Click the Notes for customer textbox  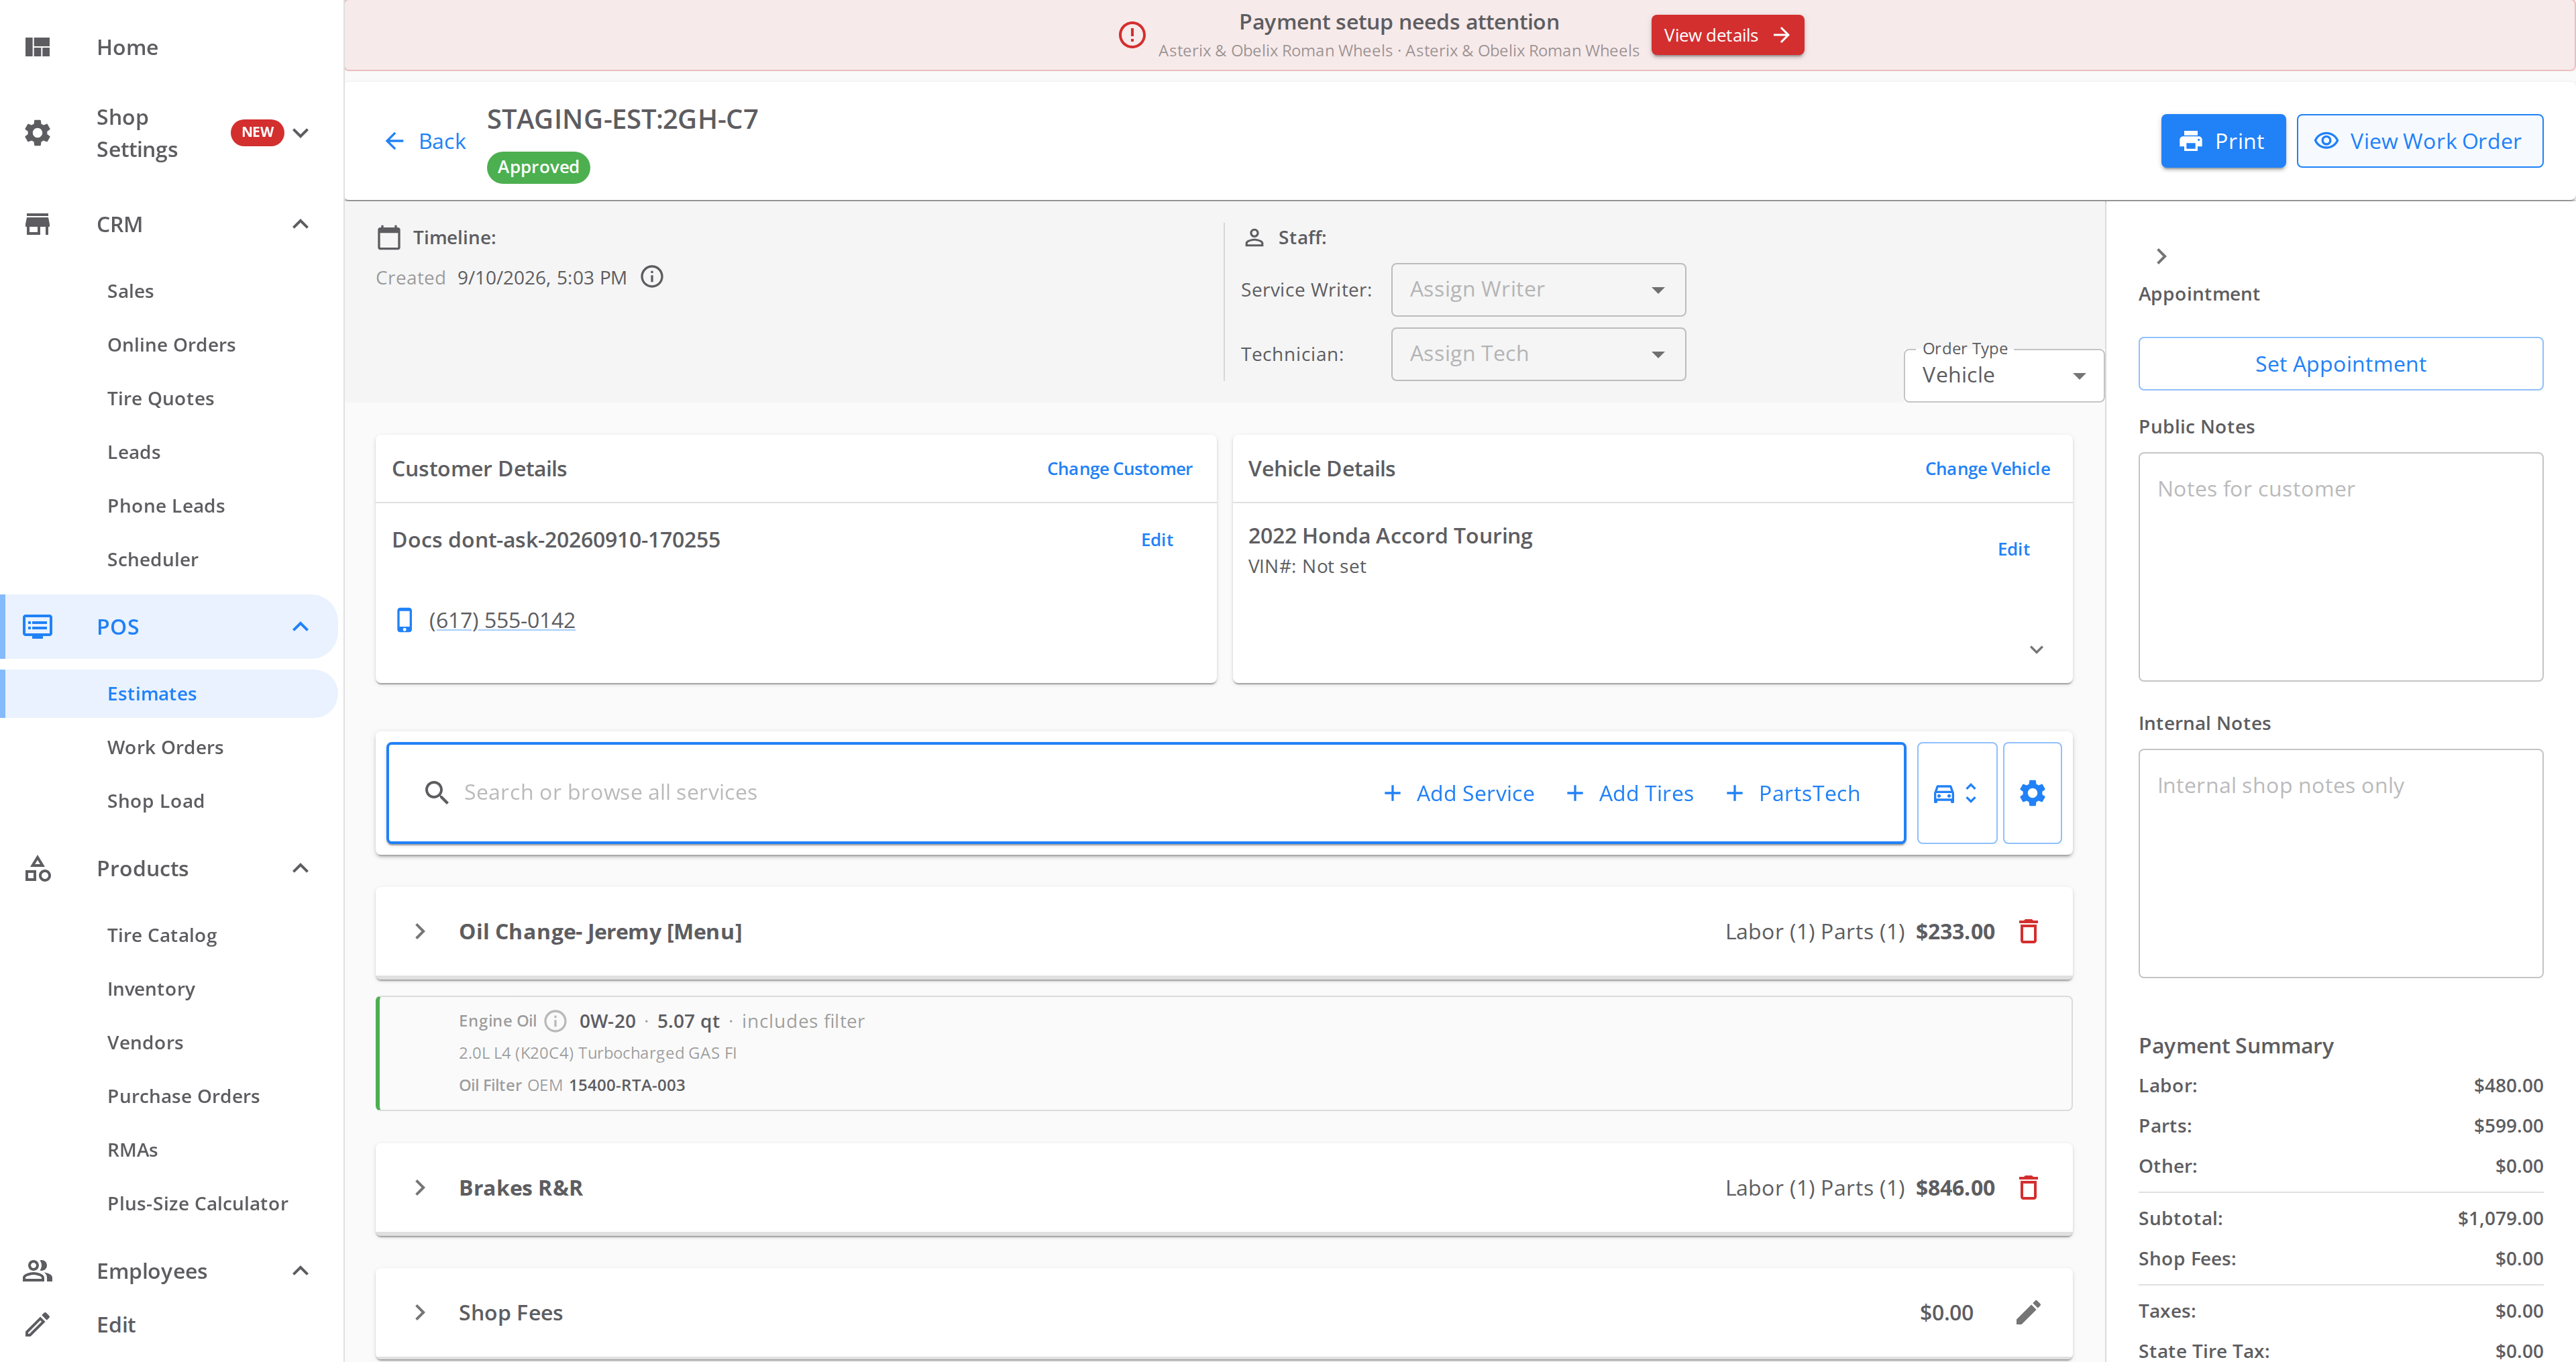(2340, 567)
